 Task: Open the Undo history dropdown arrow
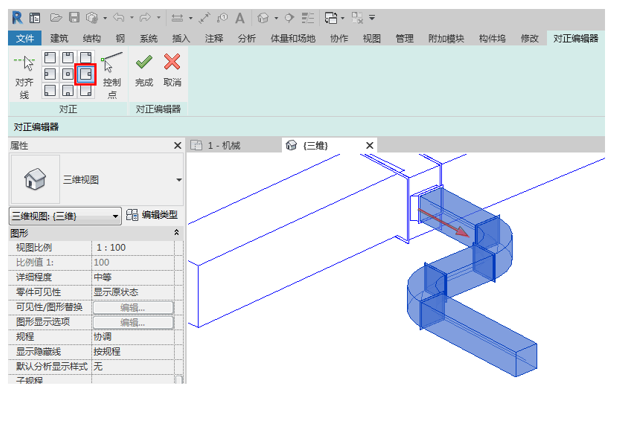(132, 18)
